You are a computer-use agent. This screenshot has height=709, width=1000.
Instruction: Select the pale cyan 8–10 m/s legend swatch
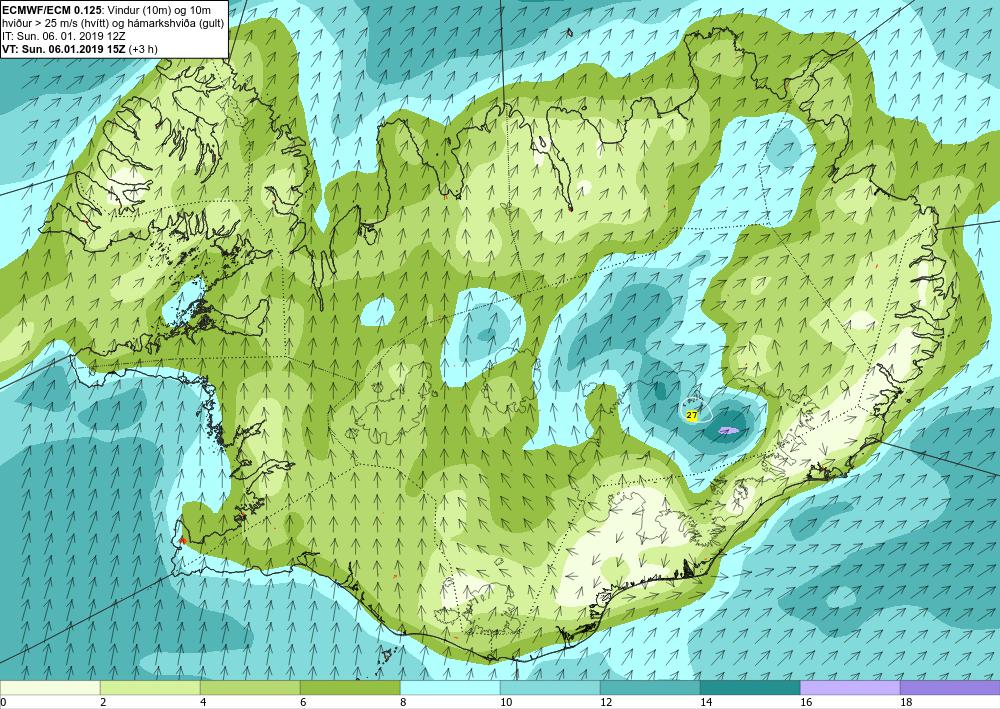450,687
